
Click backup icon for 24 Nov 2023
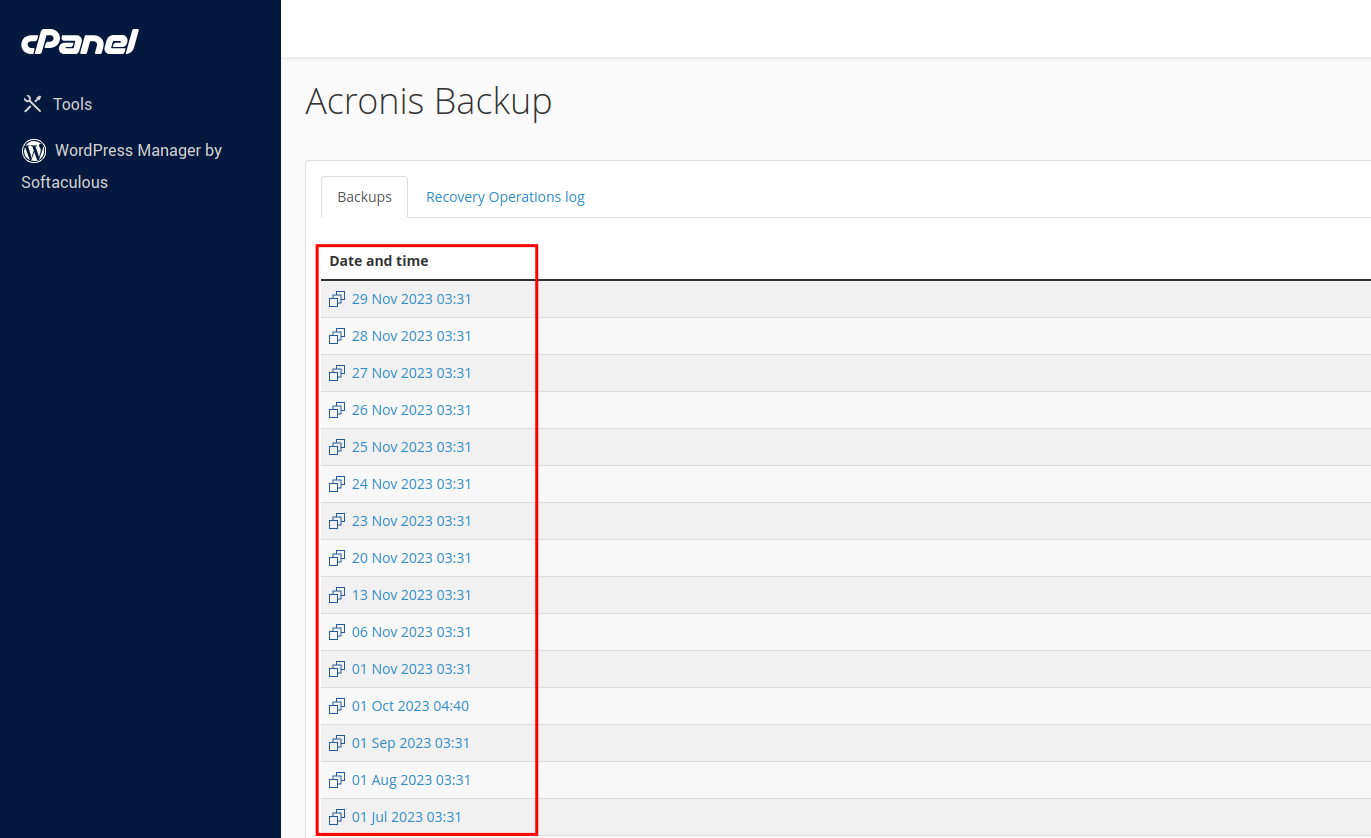(337, 484)
